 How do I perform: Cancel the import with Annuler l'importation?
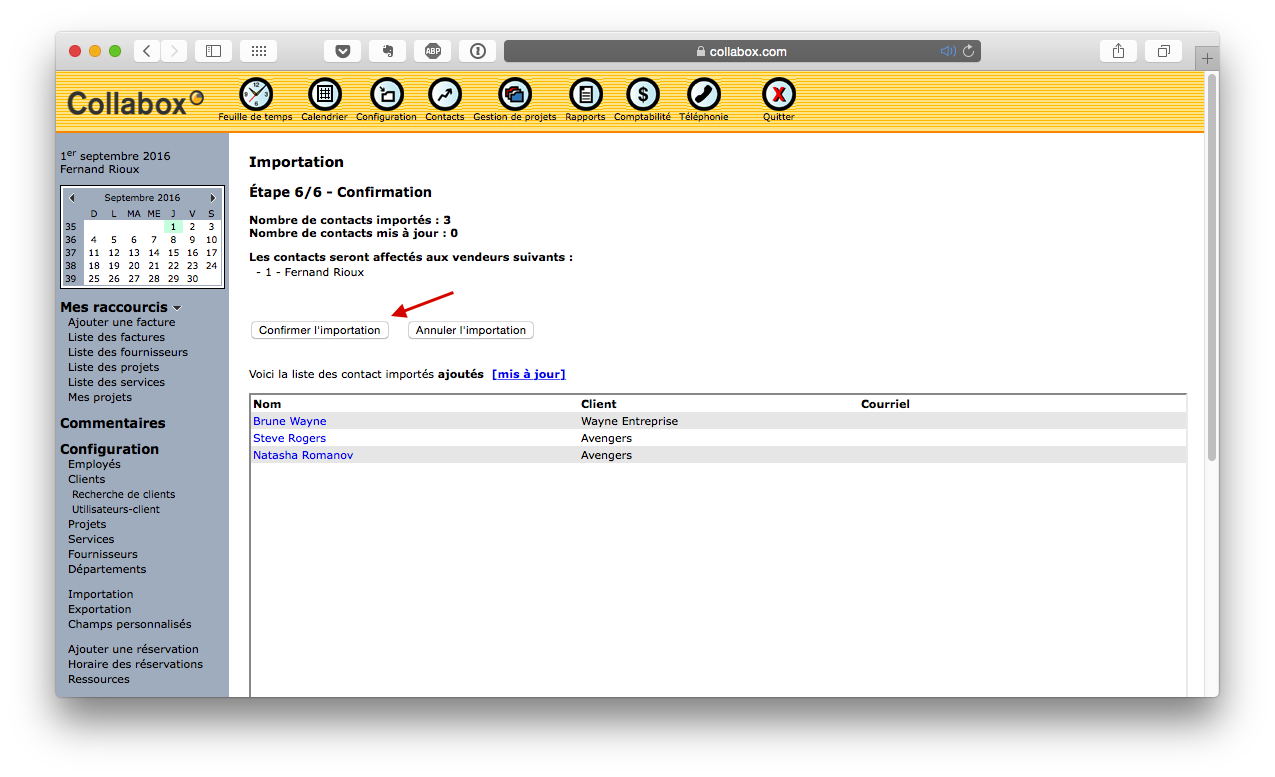[470, 330]
